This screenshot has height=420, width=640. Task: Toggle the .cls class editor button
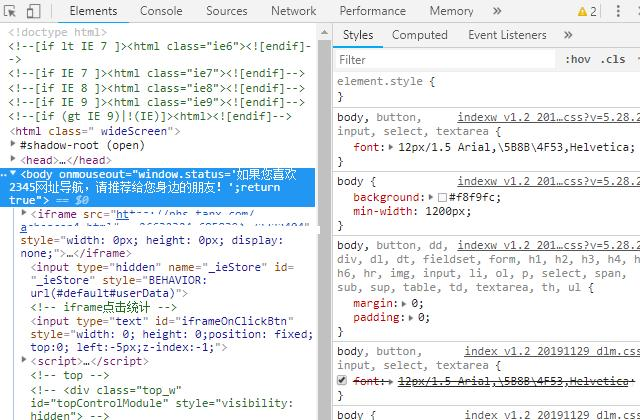coord(613,60)
